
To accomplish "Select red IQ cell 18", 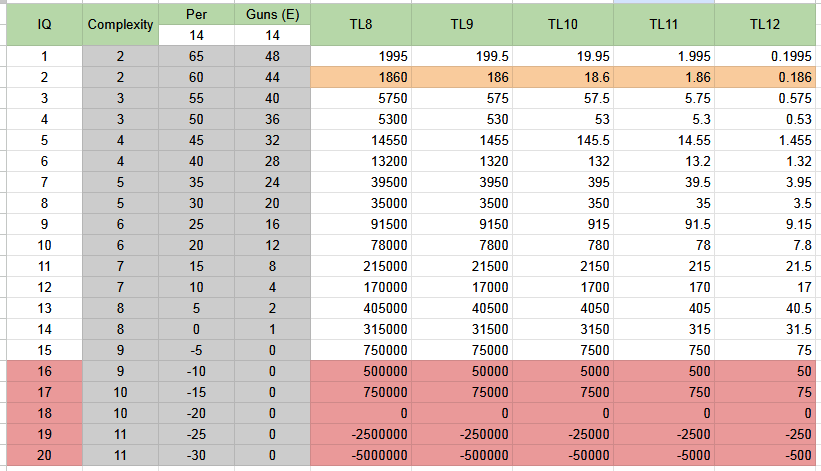I will point(45,413).
